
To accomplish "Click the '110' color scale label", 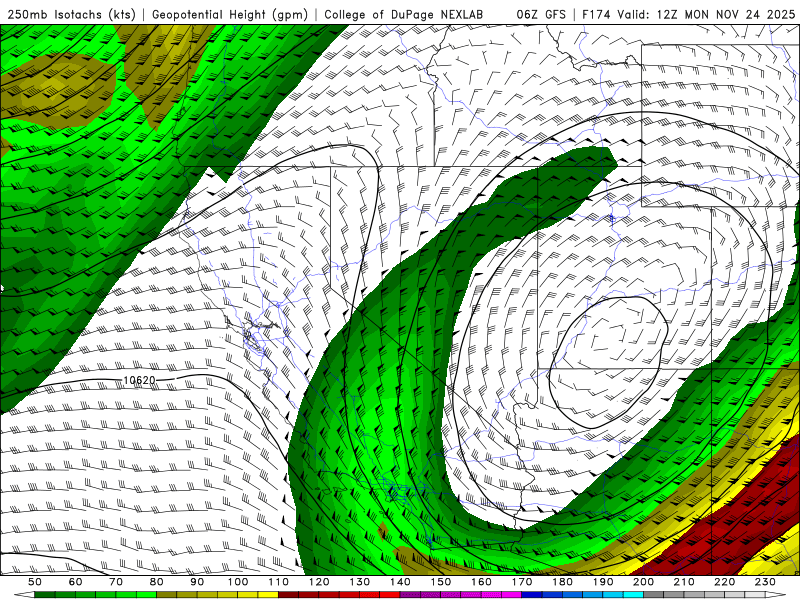I will tap(278, 582).
